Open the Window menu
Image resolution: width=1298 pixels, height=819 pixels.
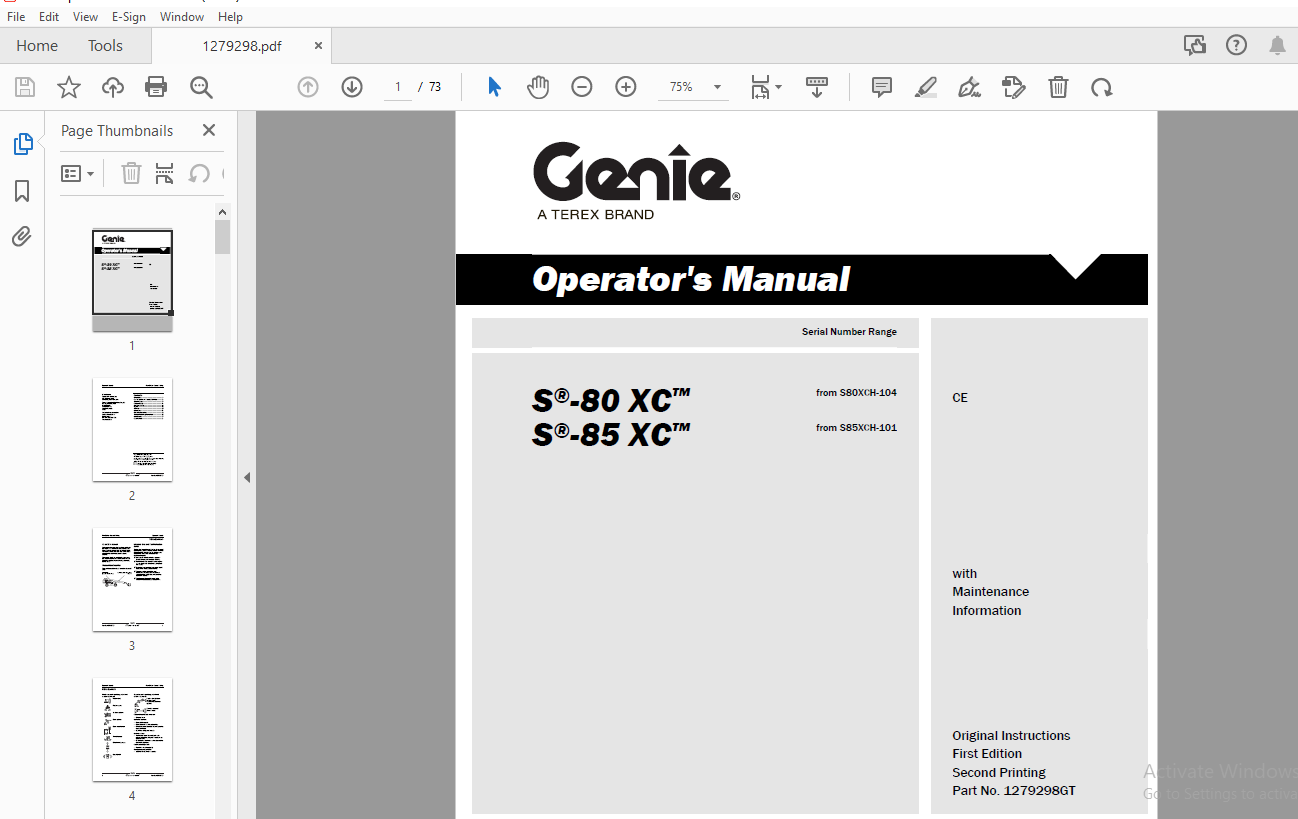(x=182, y=17)
